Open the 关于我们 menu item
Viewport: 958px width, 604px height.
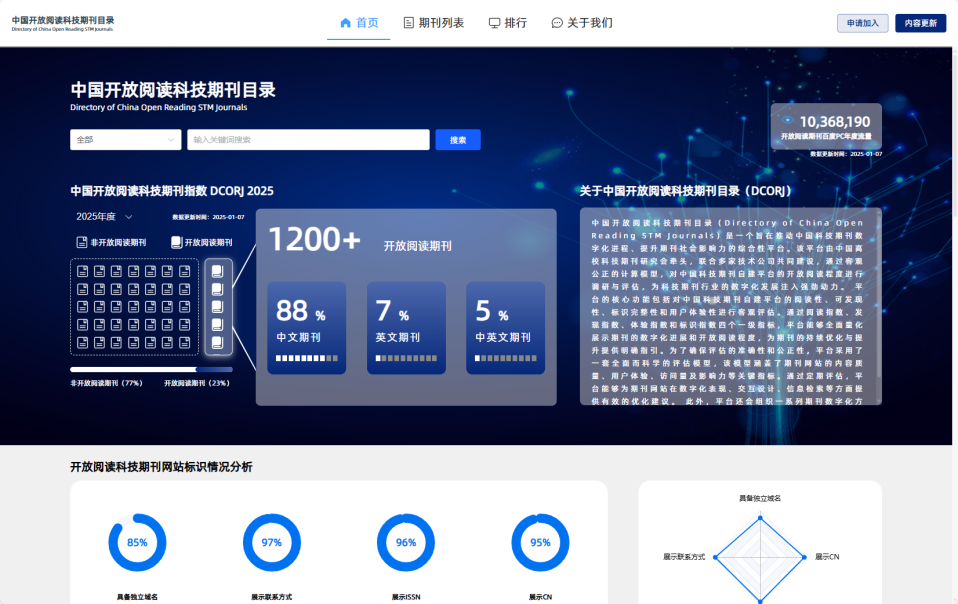coord(582,23)
